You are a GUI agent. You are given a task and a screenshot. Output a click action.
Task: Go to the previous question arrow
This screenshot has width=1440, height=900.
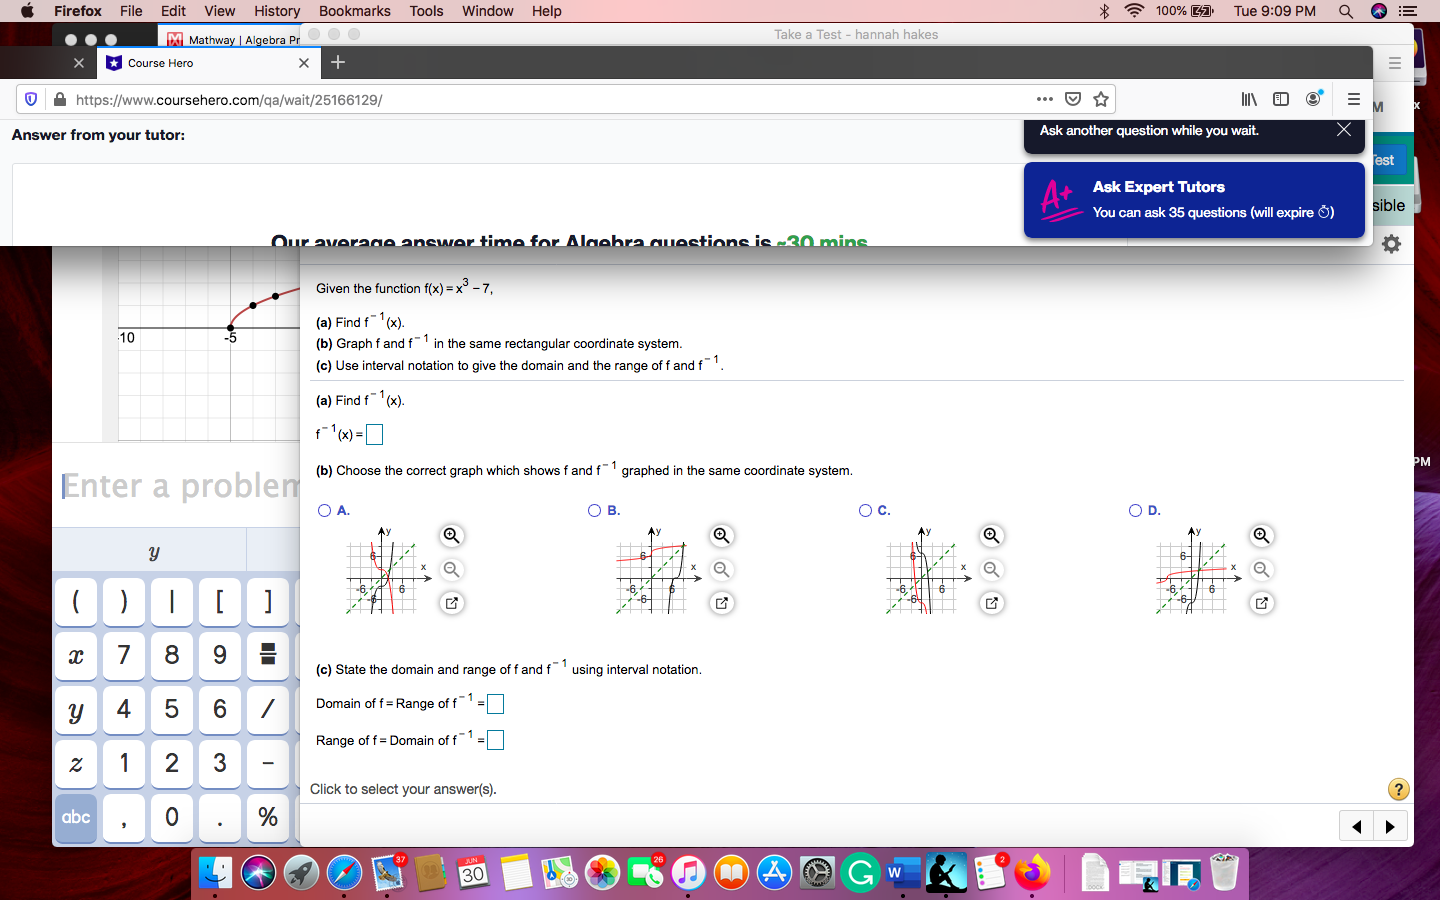[1357, 826]
